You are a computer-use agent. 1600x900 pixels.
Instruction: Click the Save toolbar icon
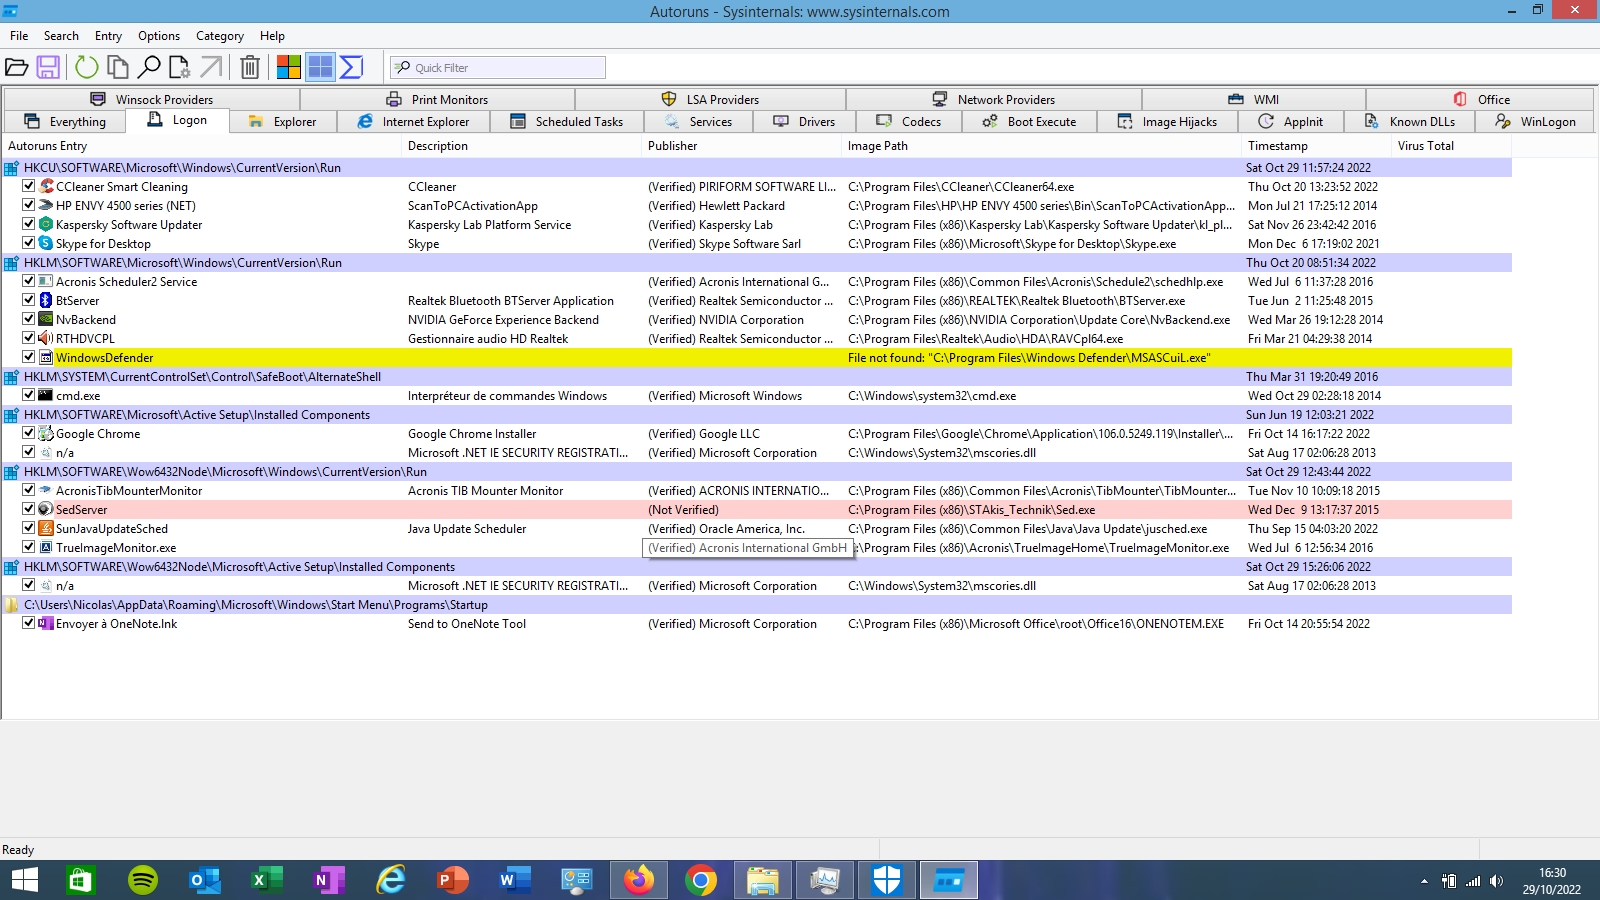(48, 67)
